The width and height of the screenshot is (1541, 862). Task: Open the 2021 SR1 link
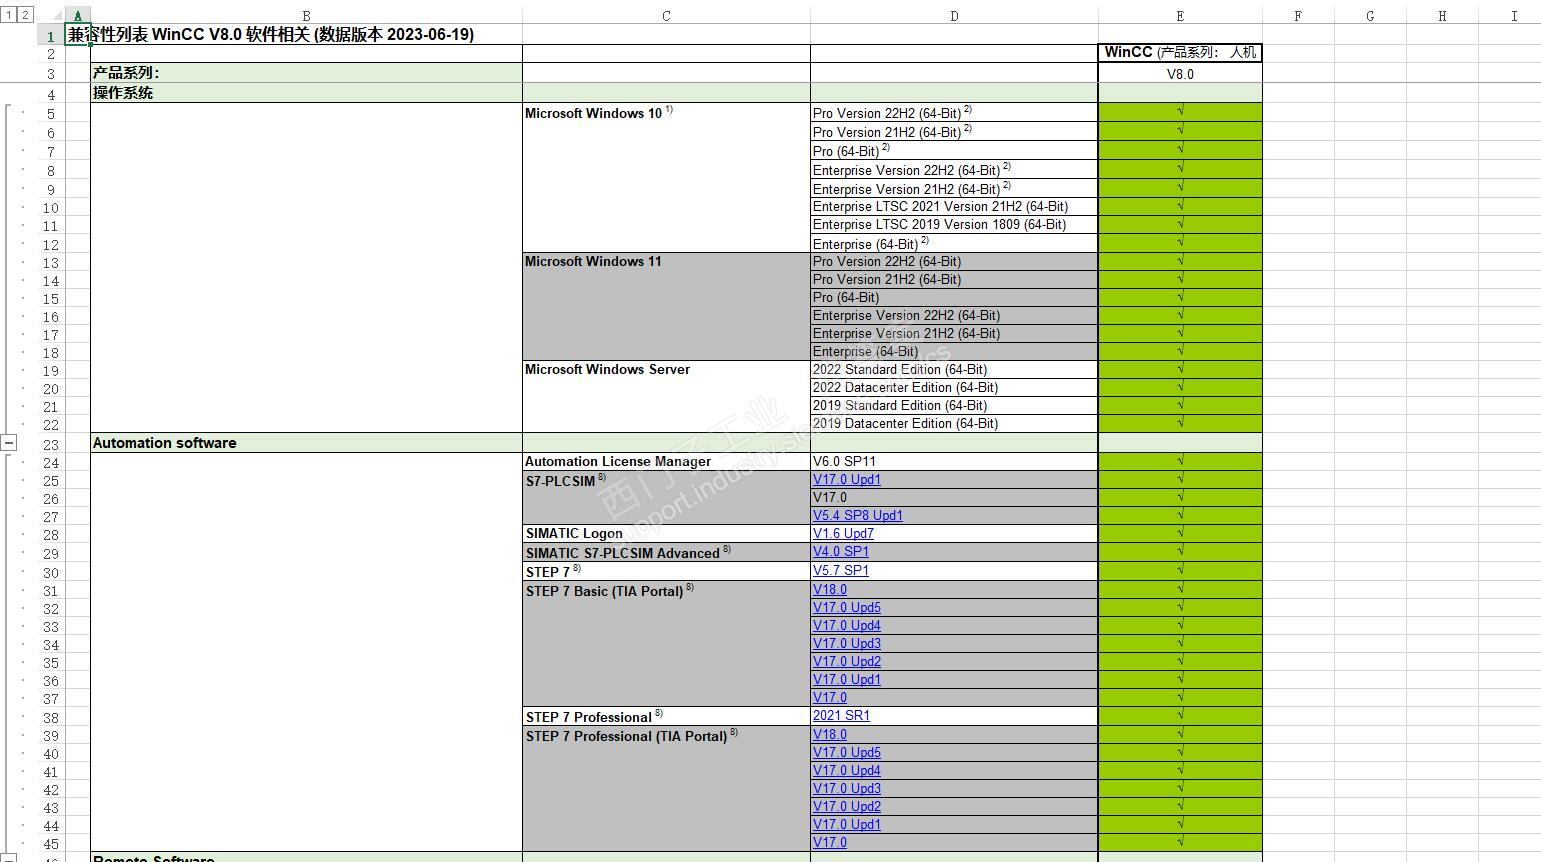(842, 716)
